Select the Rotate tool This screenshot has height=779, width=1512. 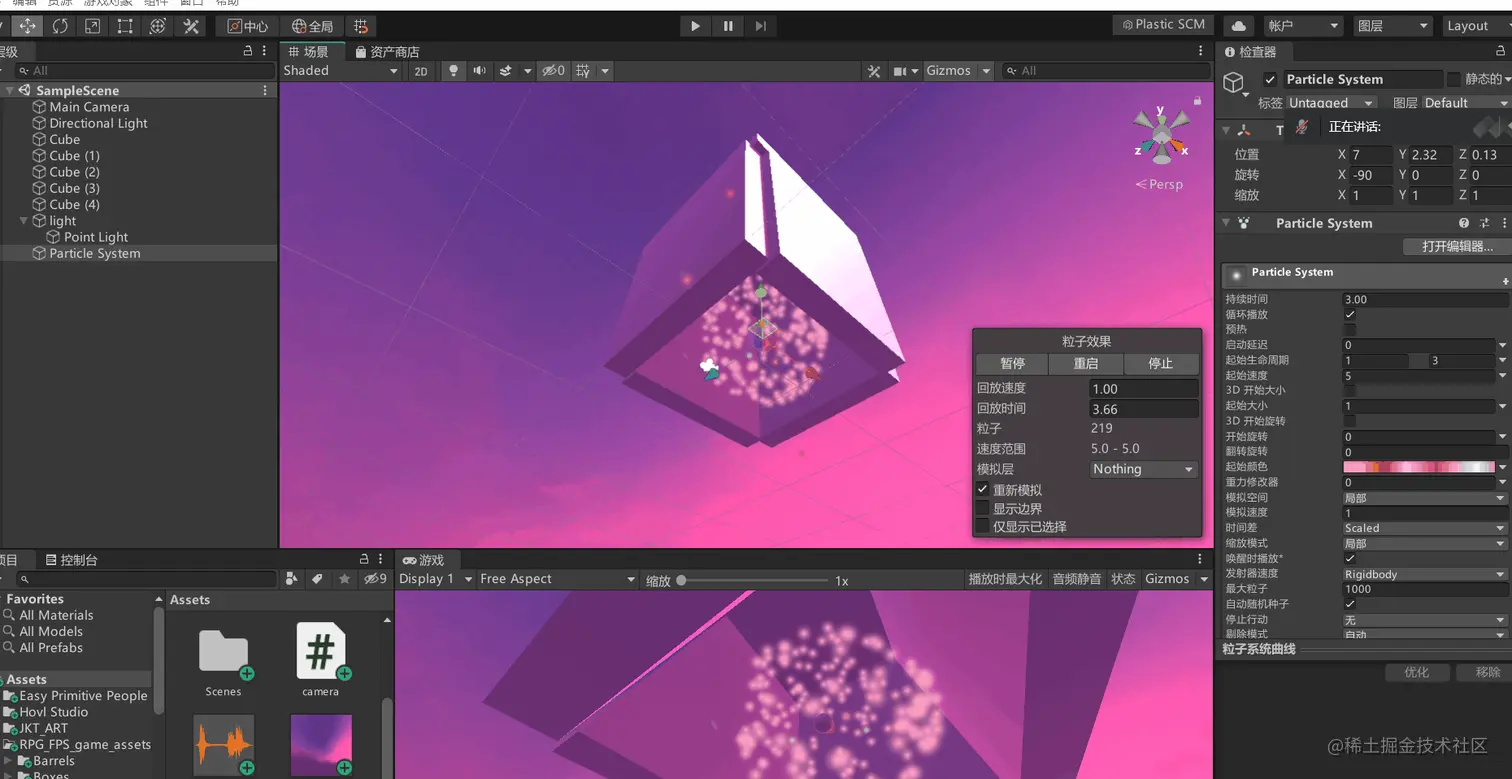60,26
